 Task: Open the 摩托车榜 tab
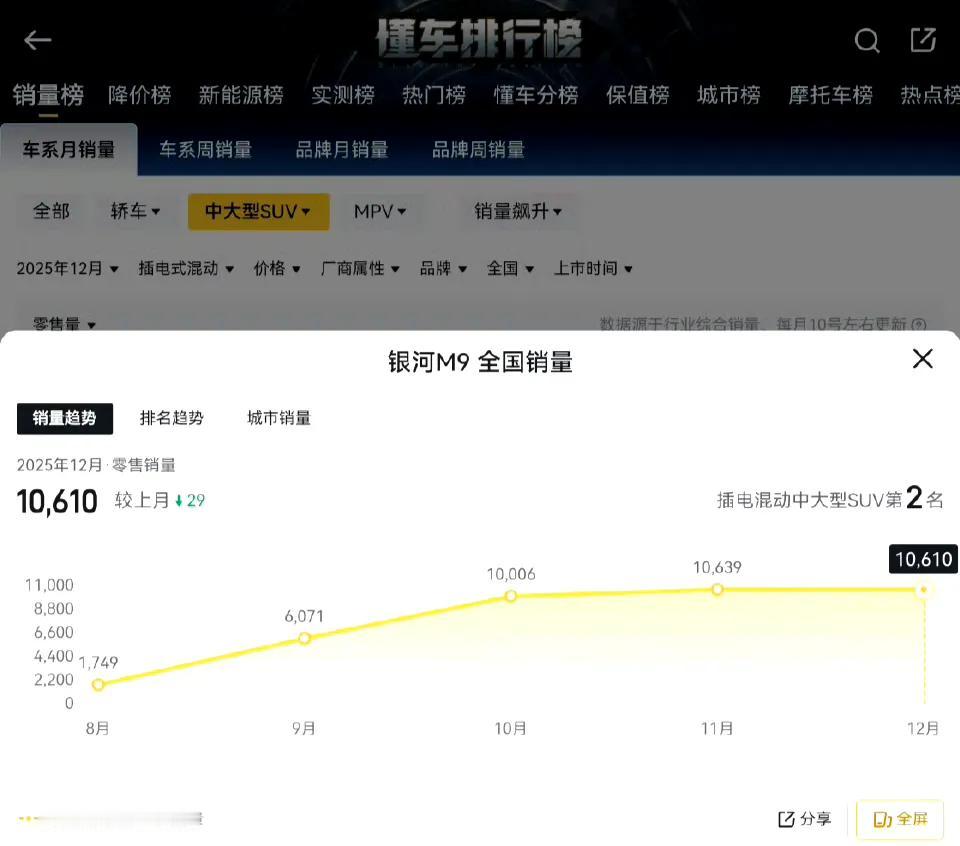830,95
